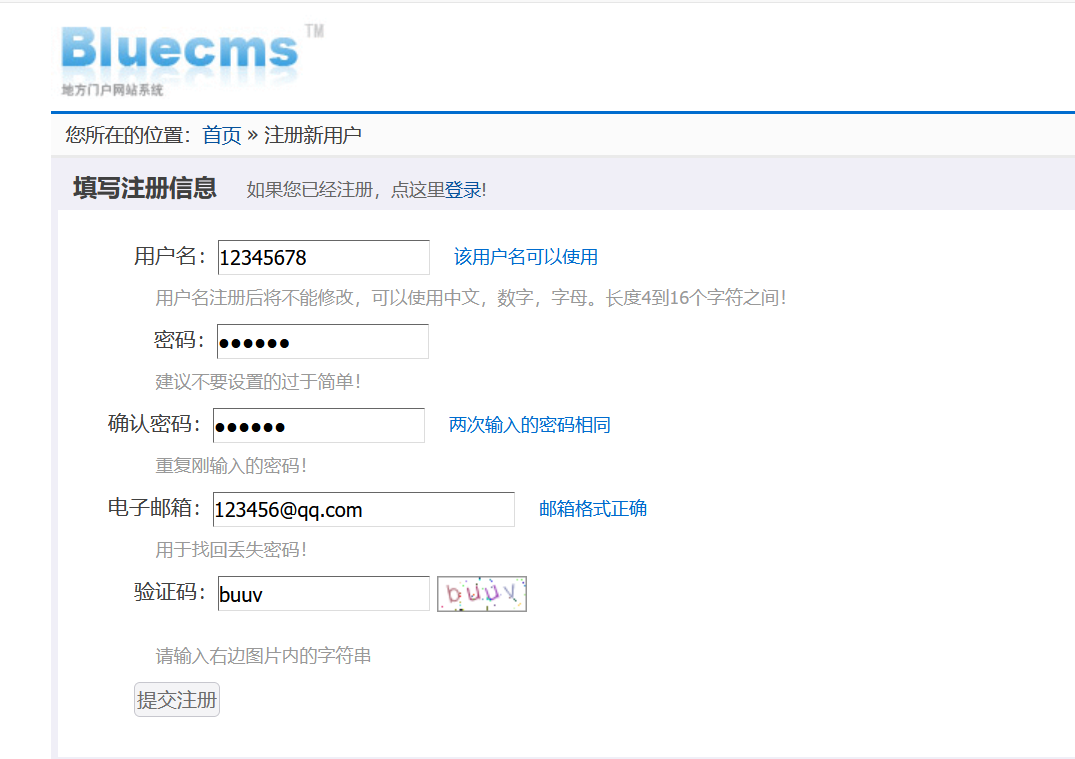
Task: Select the 用户名 username input box
Action: point(322,257)
